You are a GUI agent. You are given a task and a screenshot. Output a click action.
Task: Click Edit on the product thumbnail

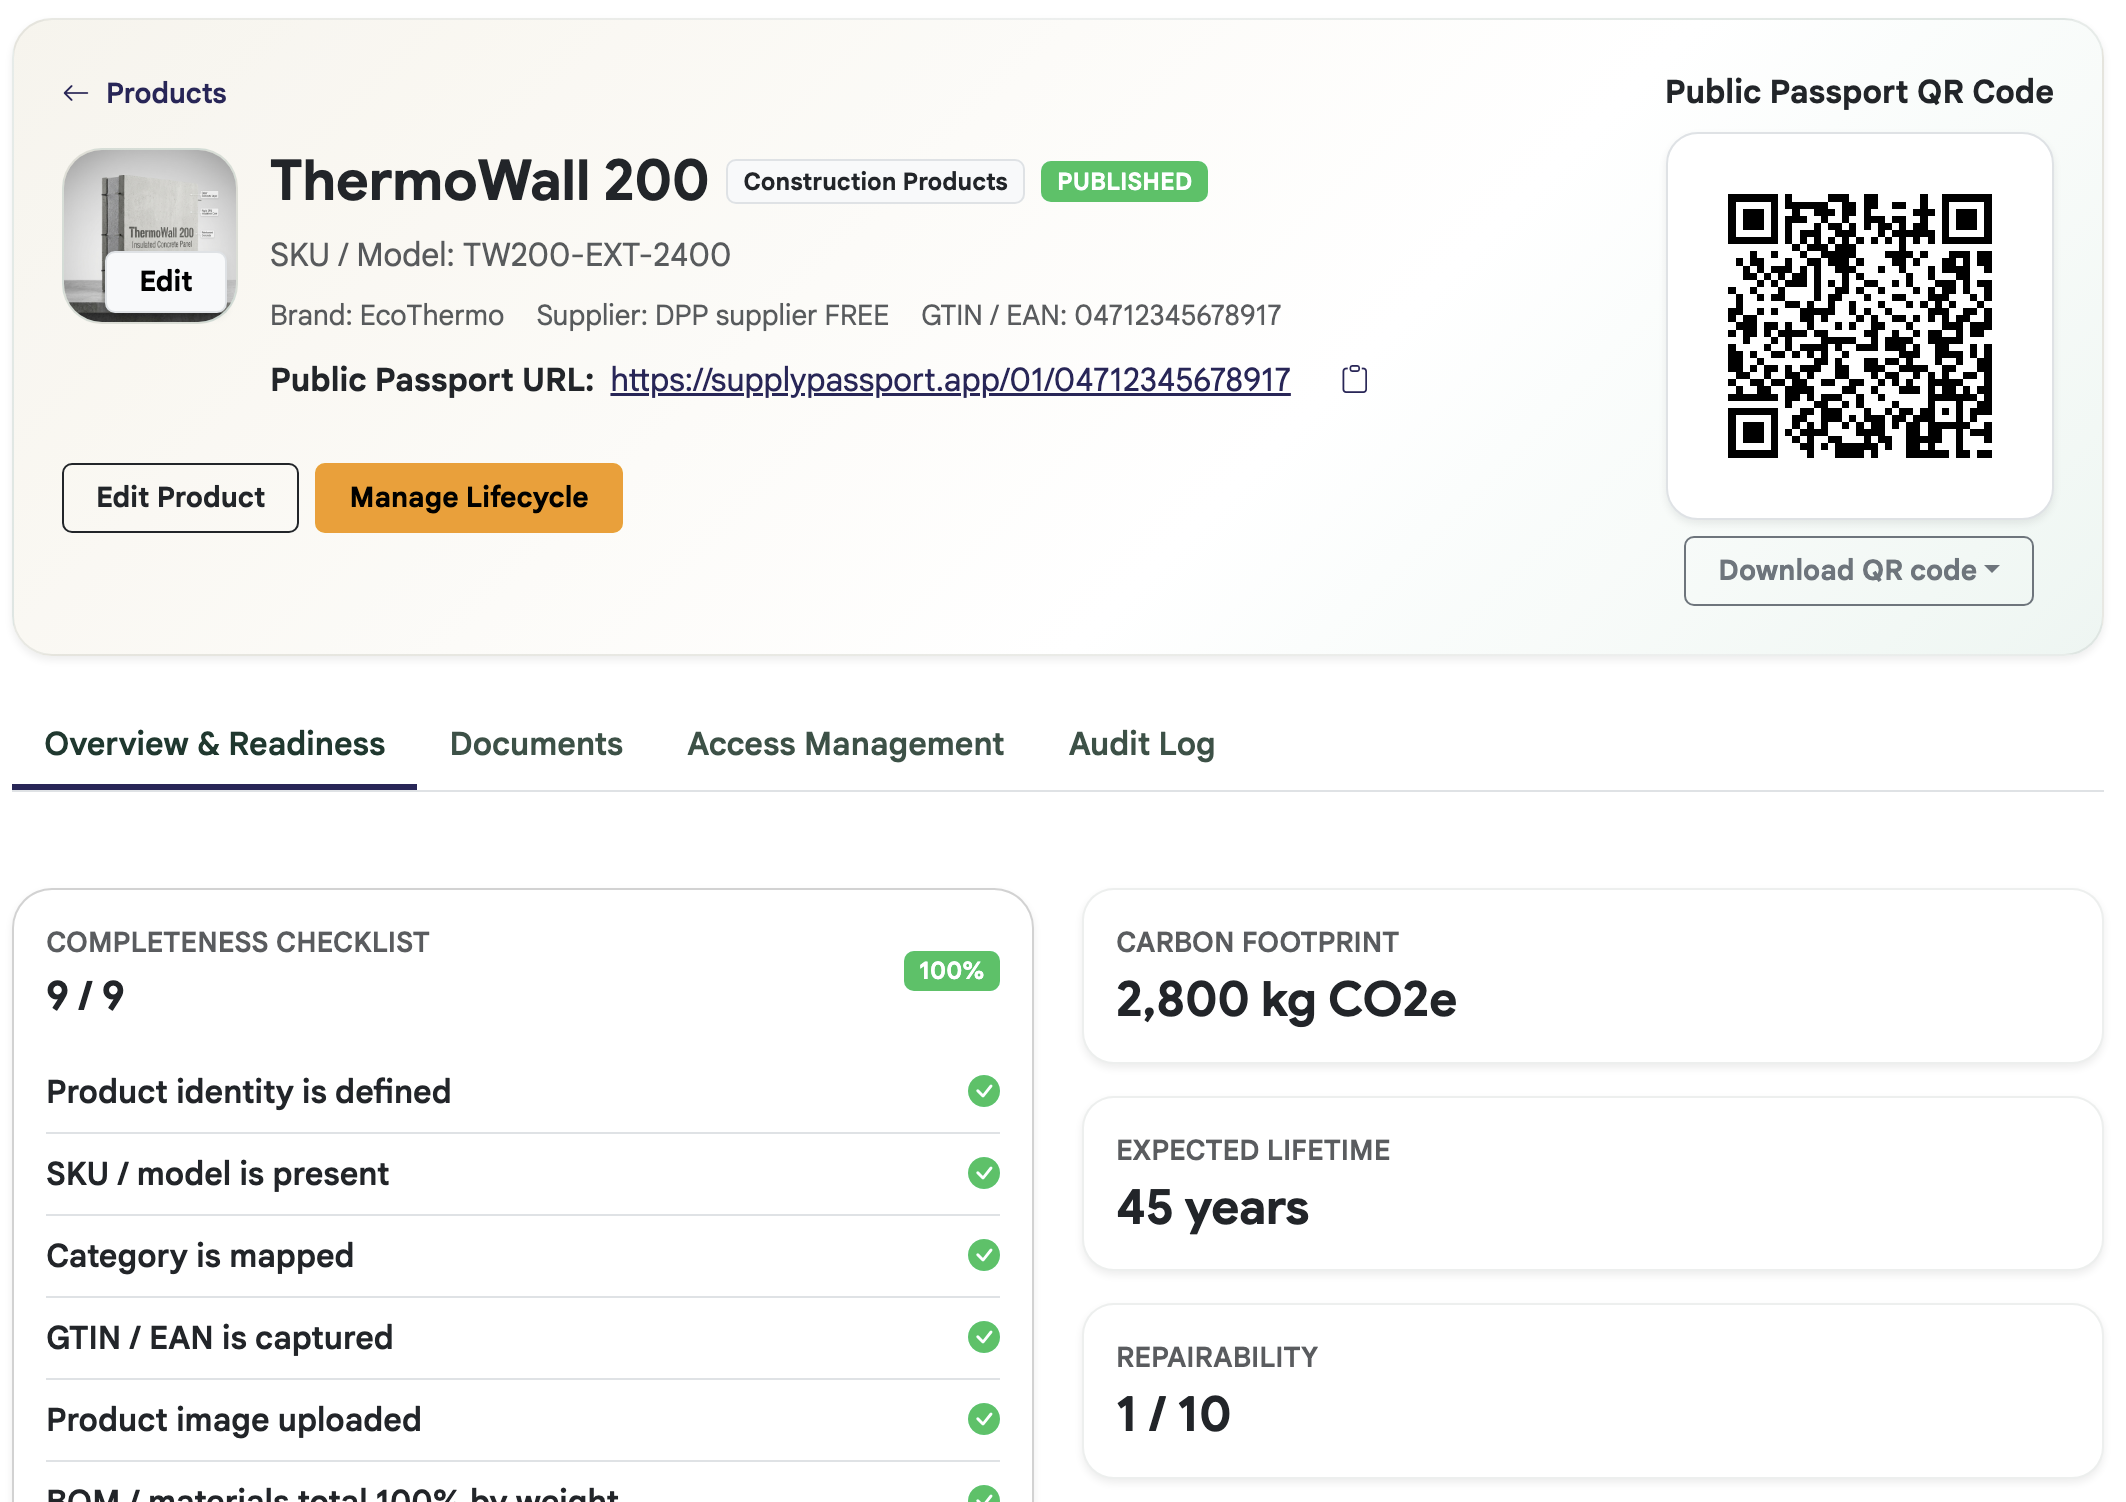[166, 281]
